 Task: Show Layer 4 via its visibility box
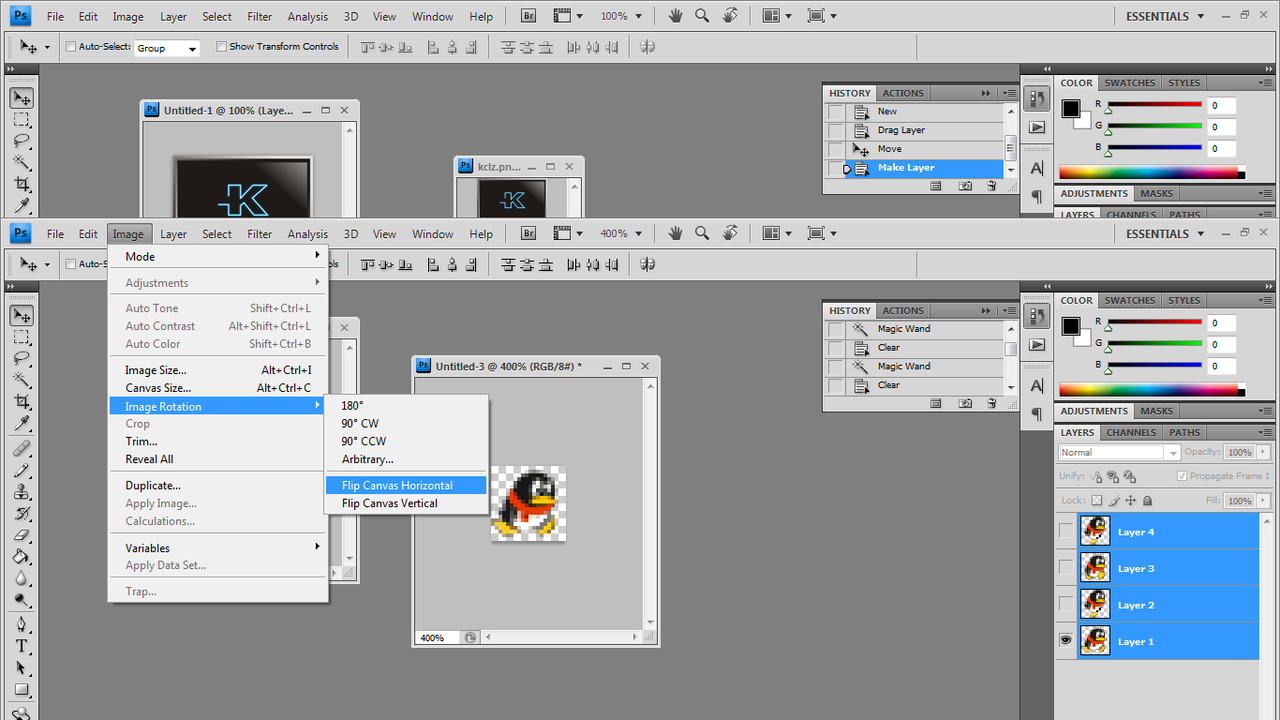point(1066,532)
